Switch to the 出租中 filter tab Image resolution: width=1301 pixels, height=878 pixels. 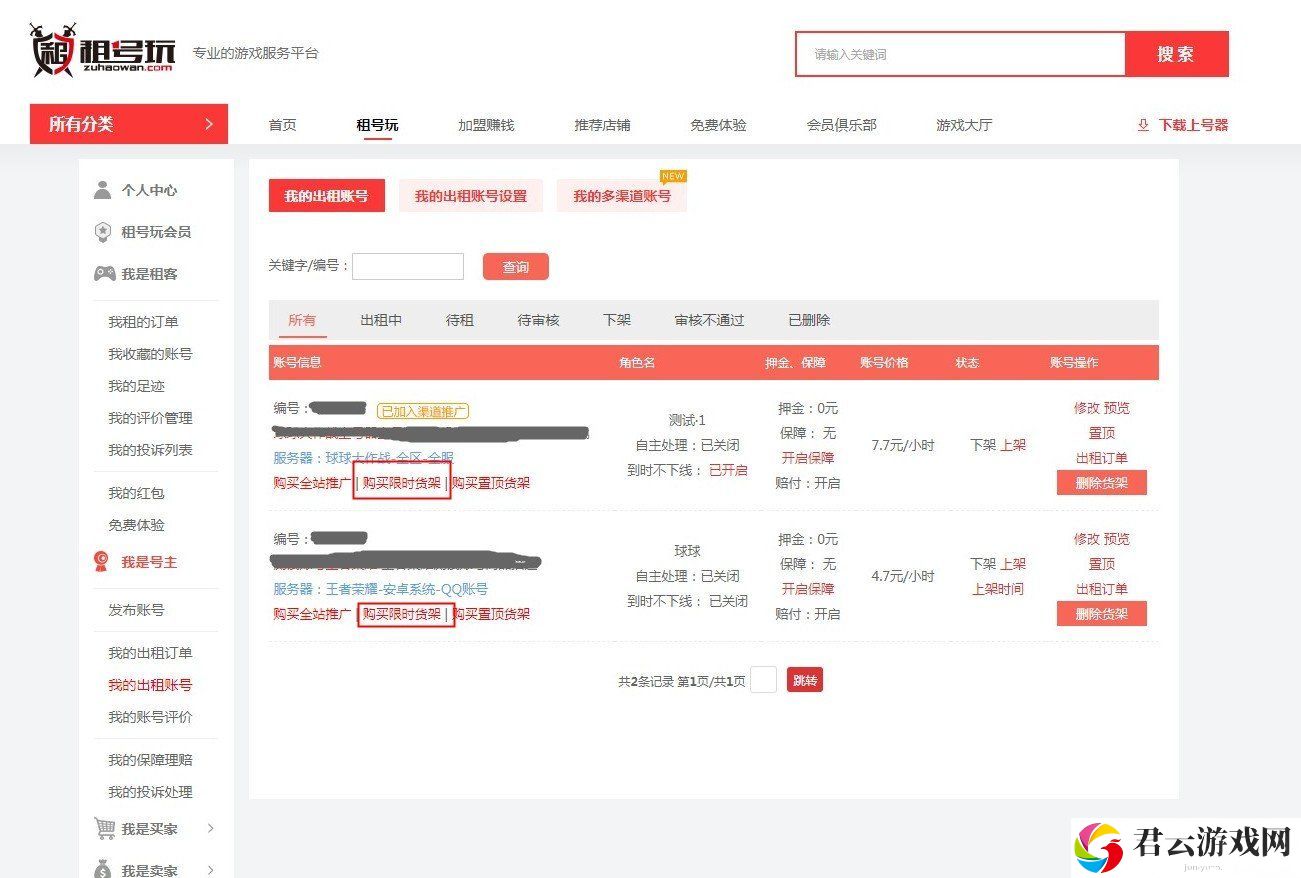(381, 320)
